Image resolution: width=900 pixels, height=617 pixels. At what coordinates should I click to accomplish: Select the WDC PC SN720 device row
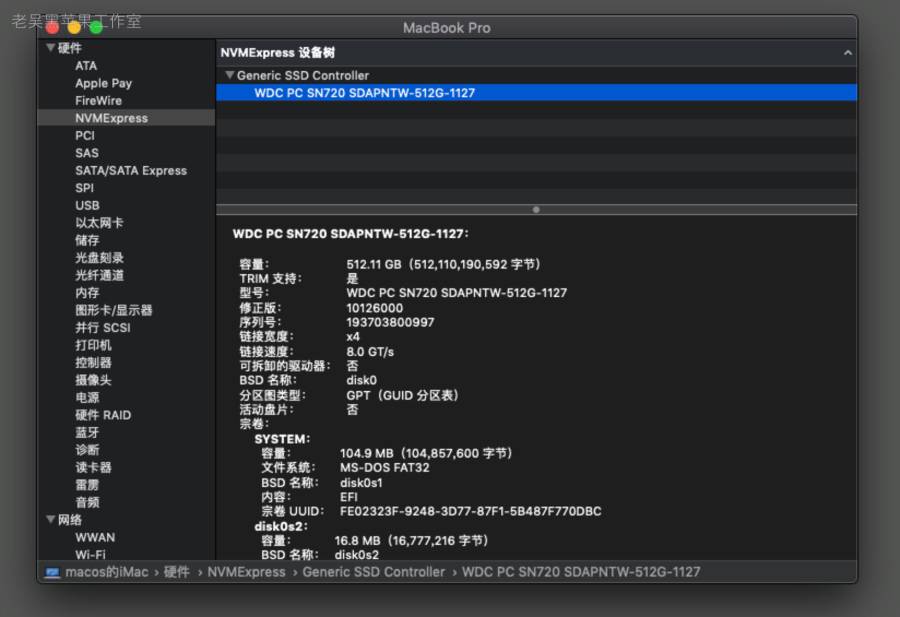pos(537,92)
